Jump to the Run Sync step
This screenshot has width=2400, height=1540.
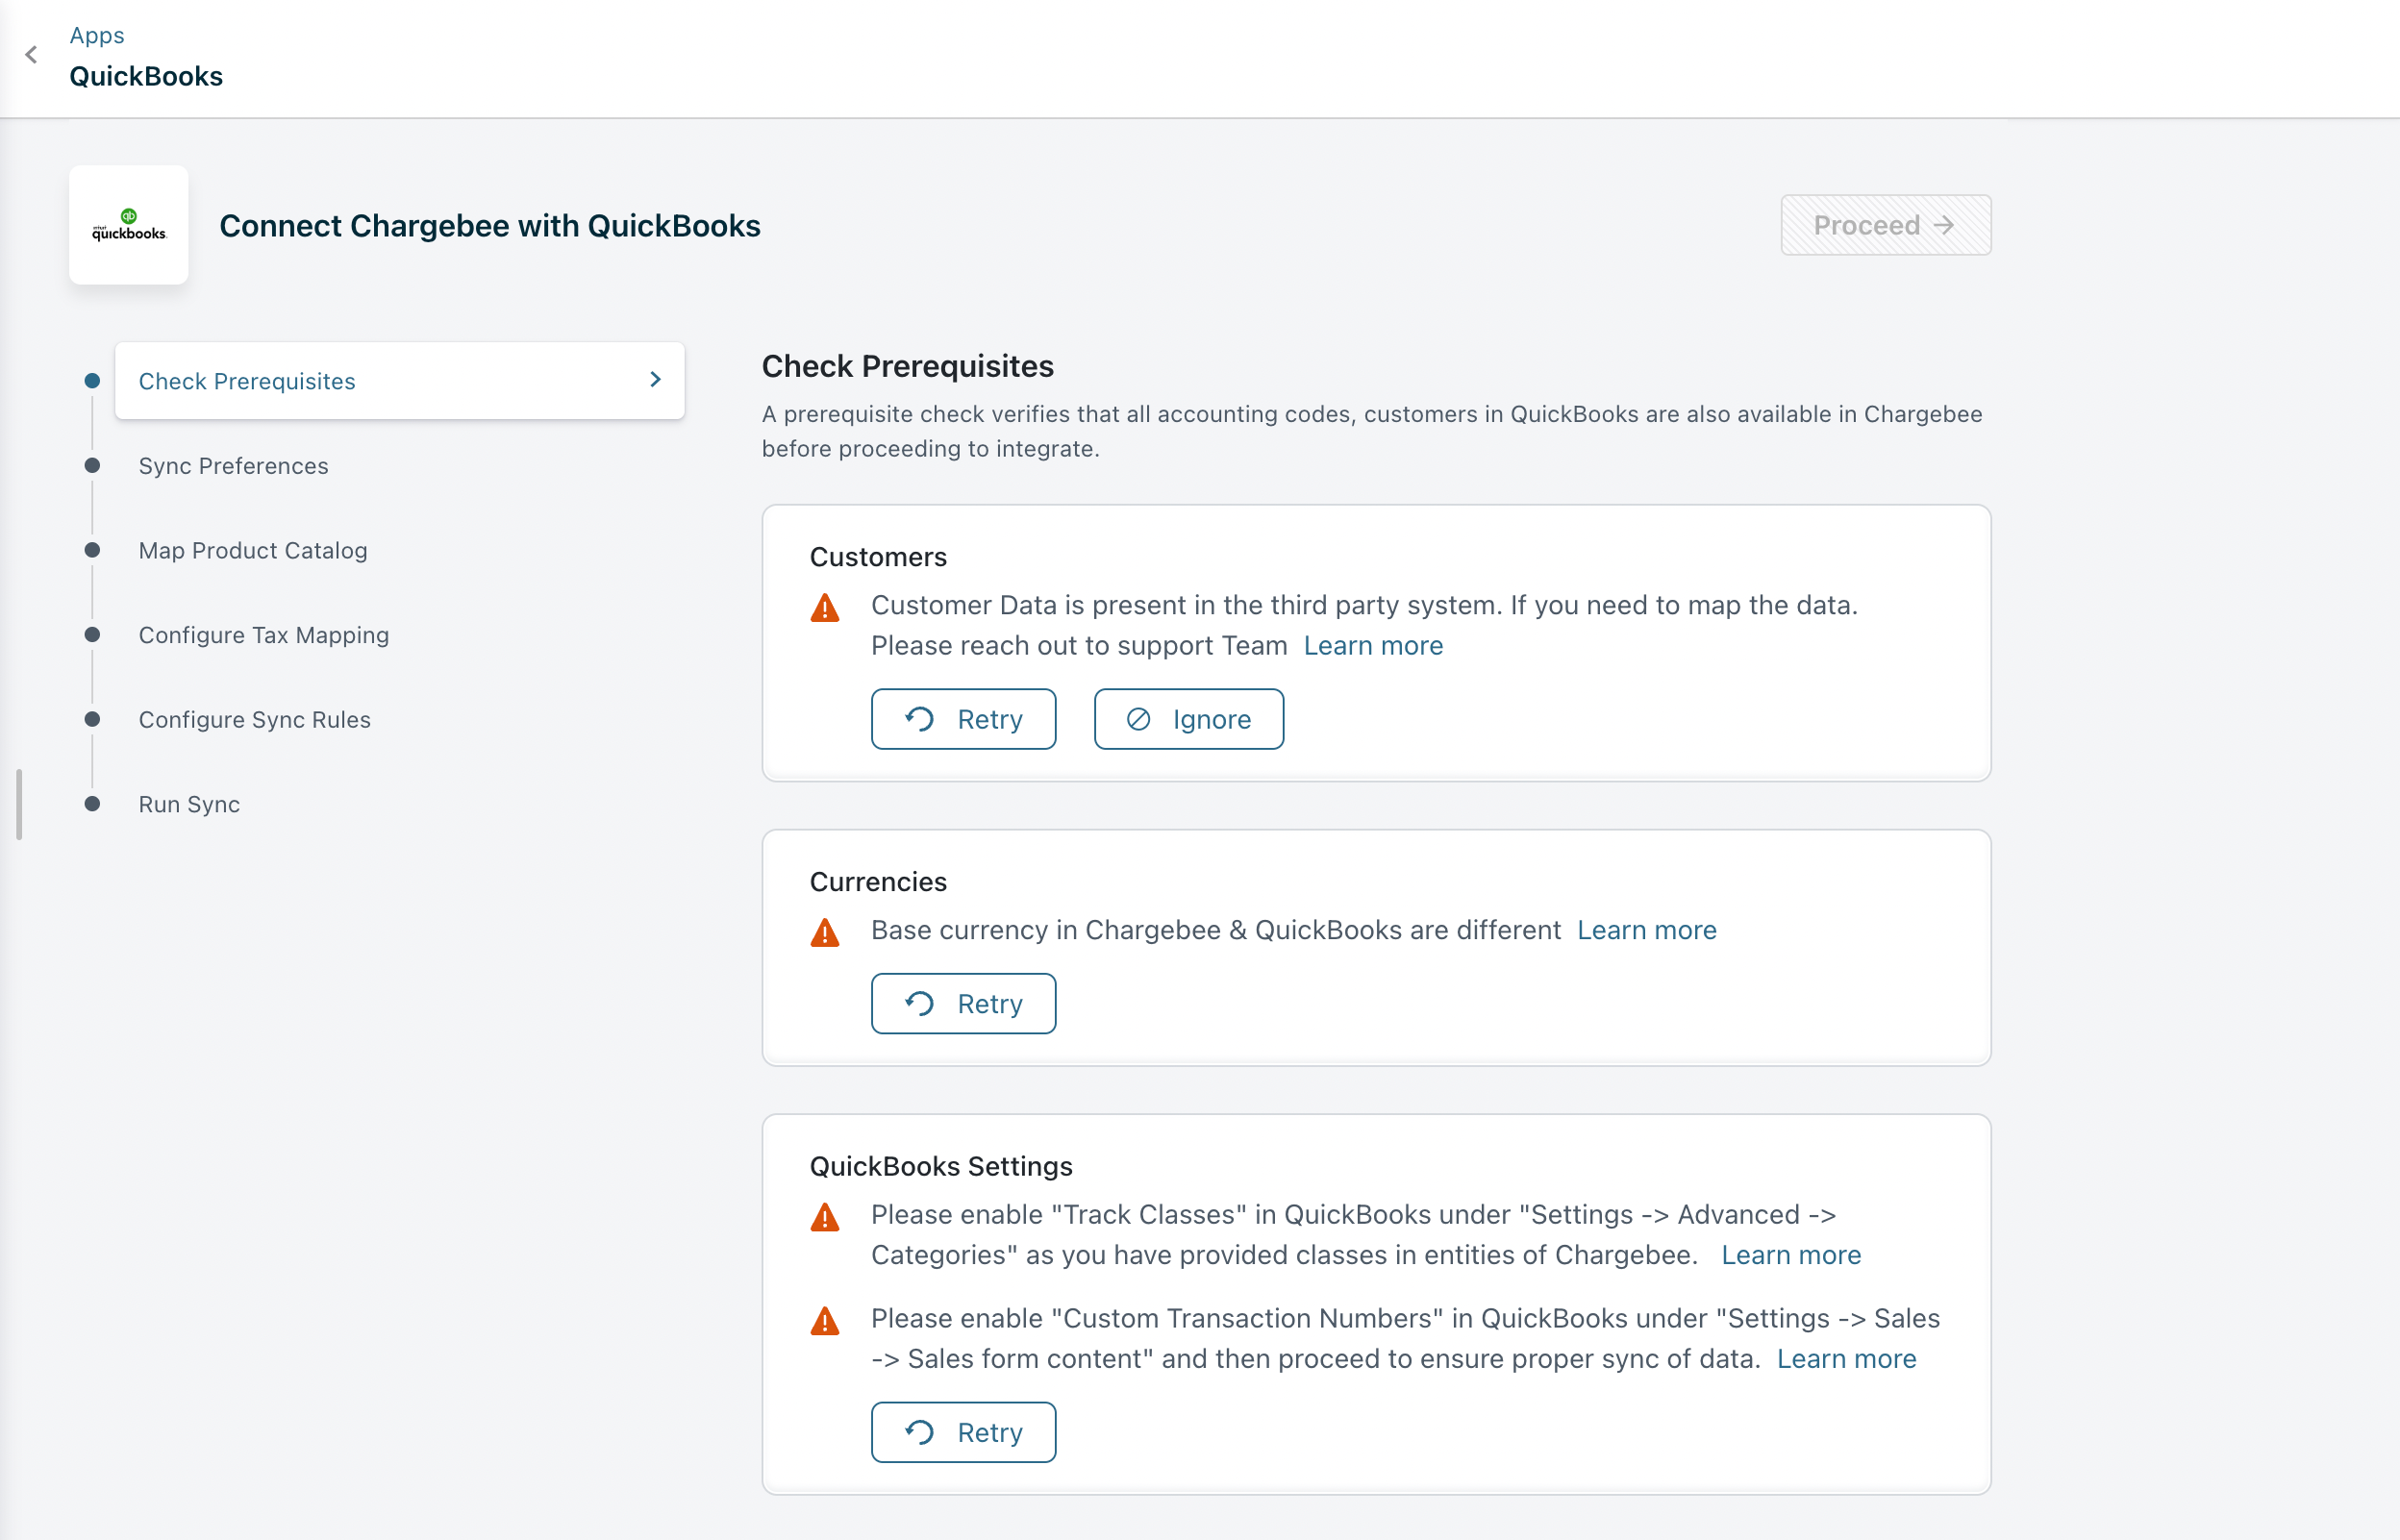[189, 804]
